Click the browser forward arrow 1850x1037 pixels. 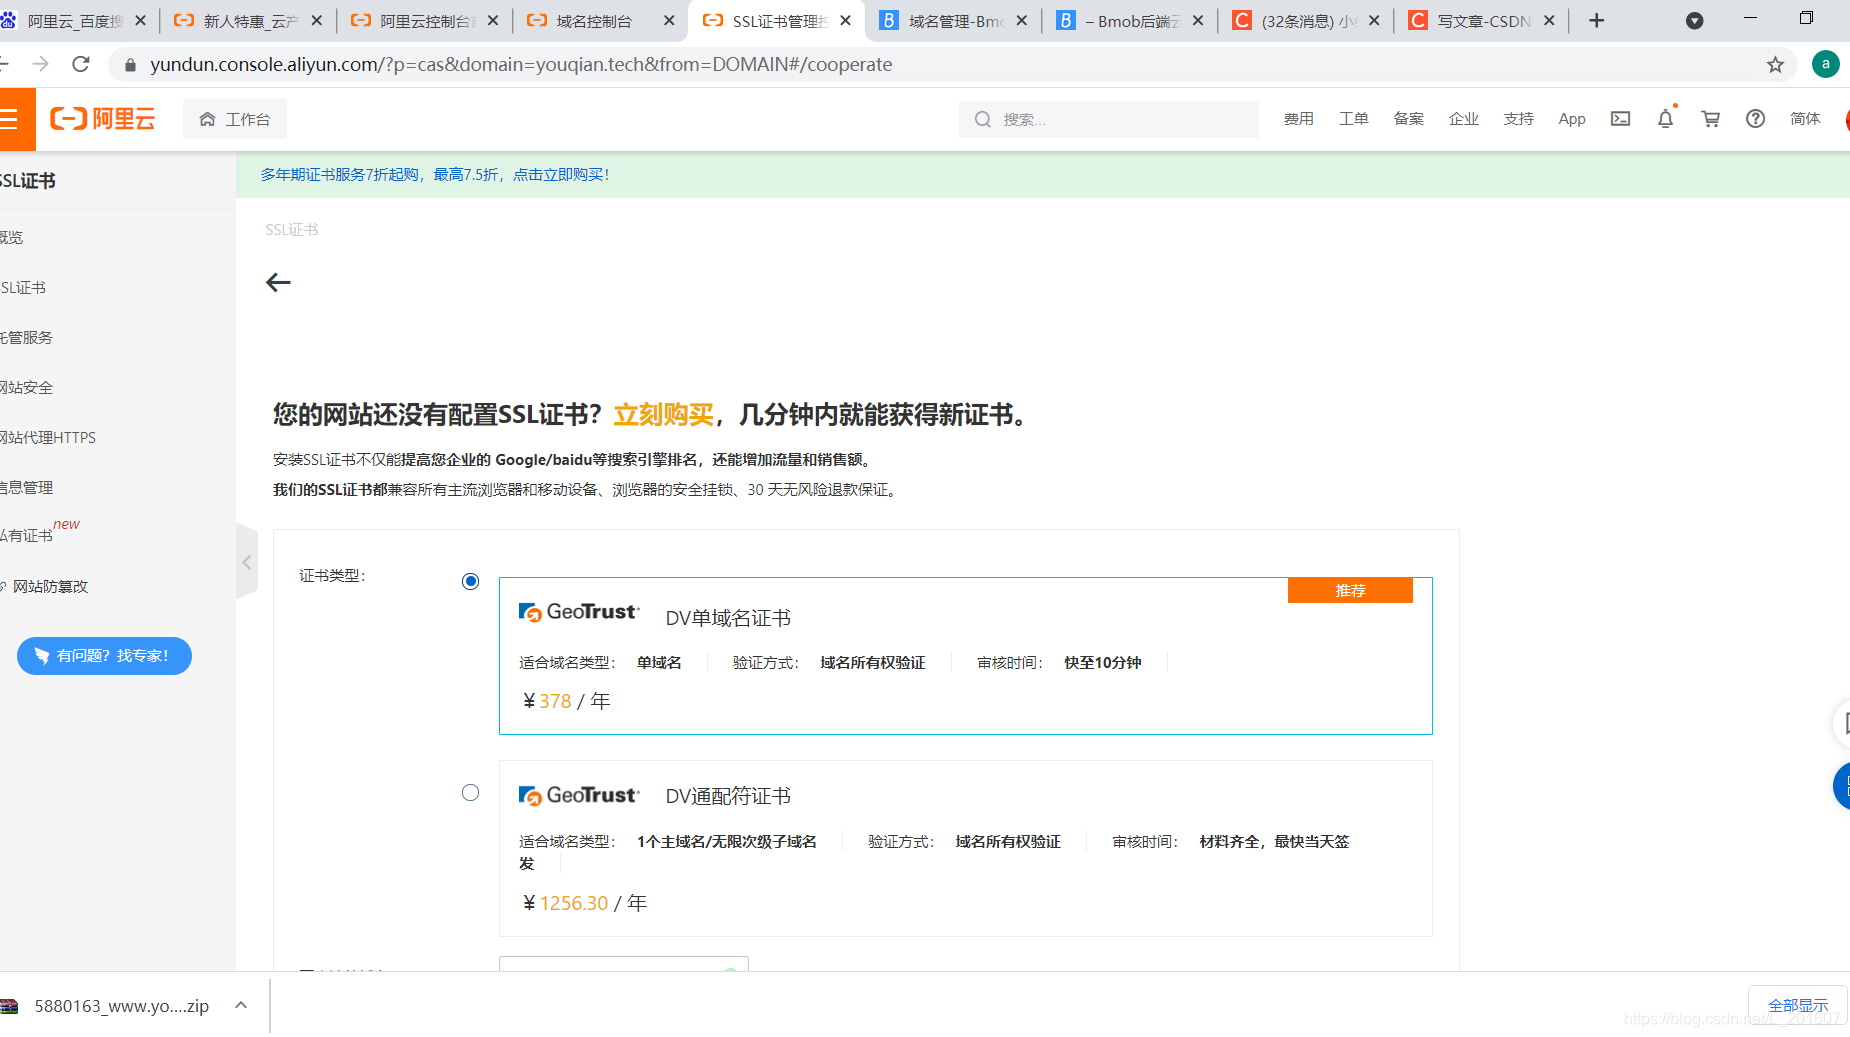click(40, 65)
